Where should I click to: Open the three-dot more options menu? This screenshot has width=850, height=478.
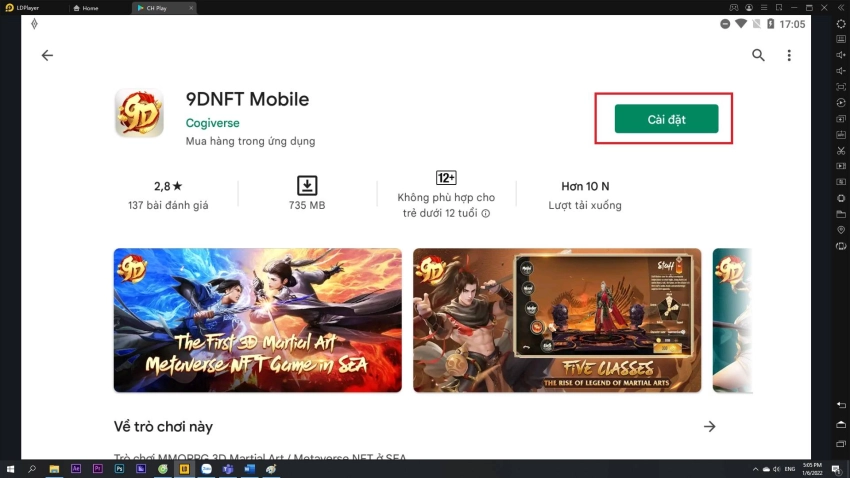pyautogui.click(x=789, y=55)
